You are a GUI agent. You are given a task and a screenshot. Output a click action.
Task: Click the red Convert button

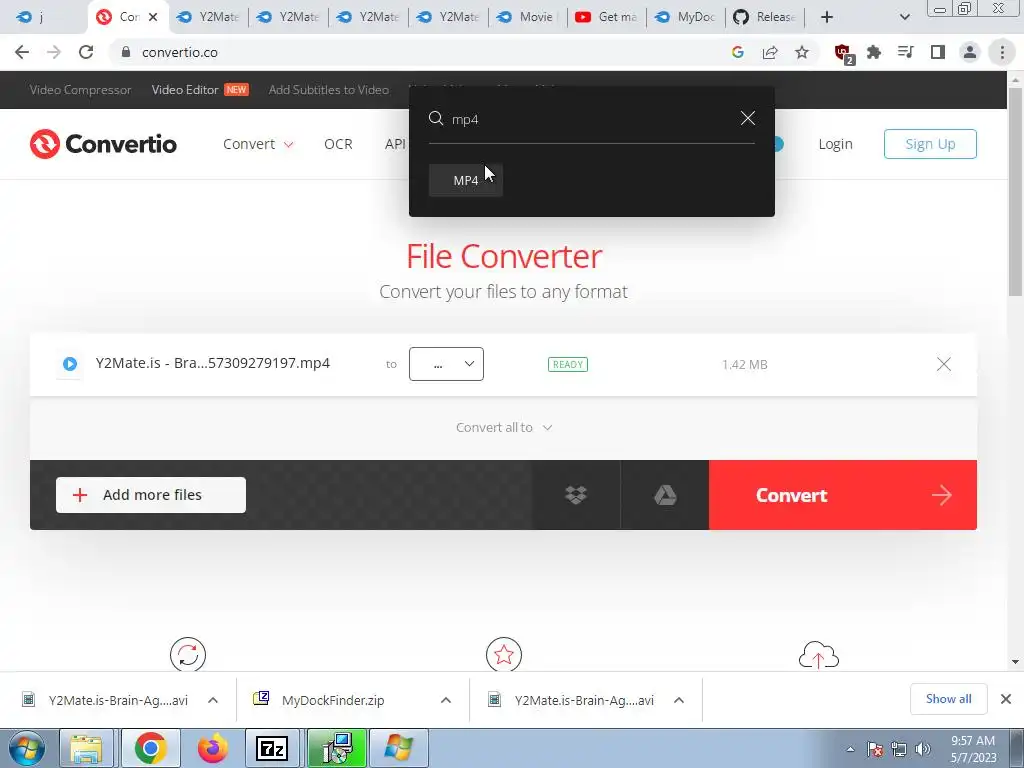click(x=842, y=495)
